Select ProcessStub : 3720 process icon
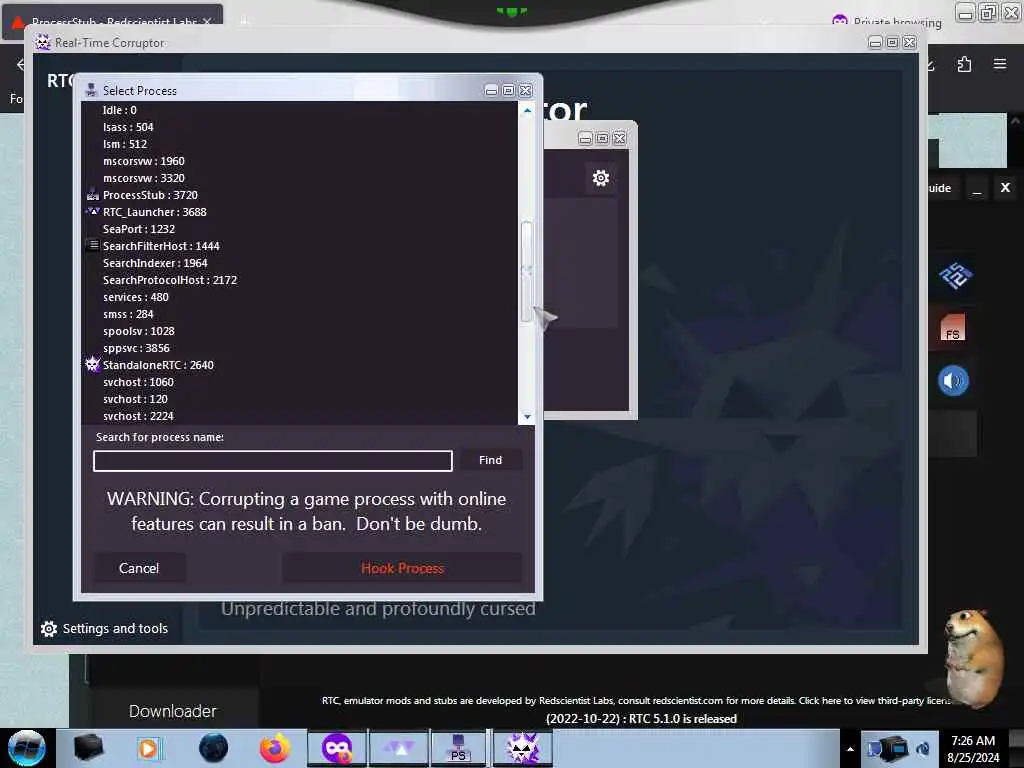 pyautogui.click(x=93, y=195)
